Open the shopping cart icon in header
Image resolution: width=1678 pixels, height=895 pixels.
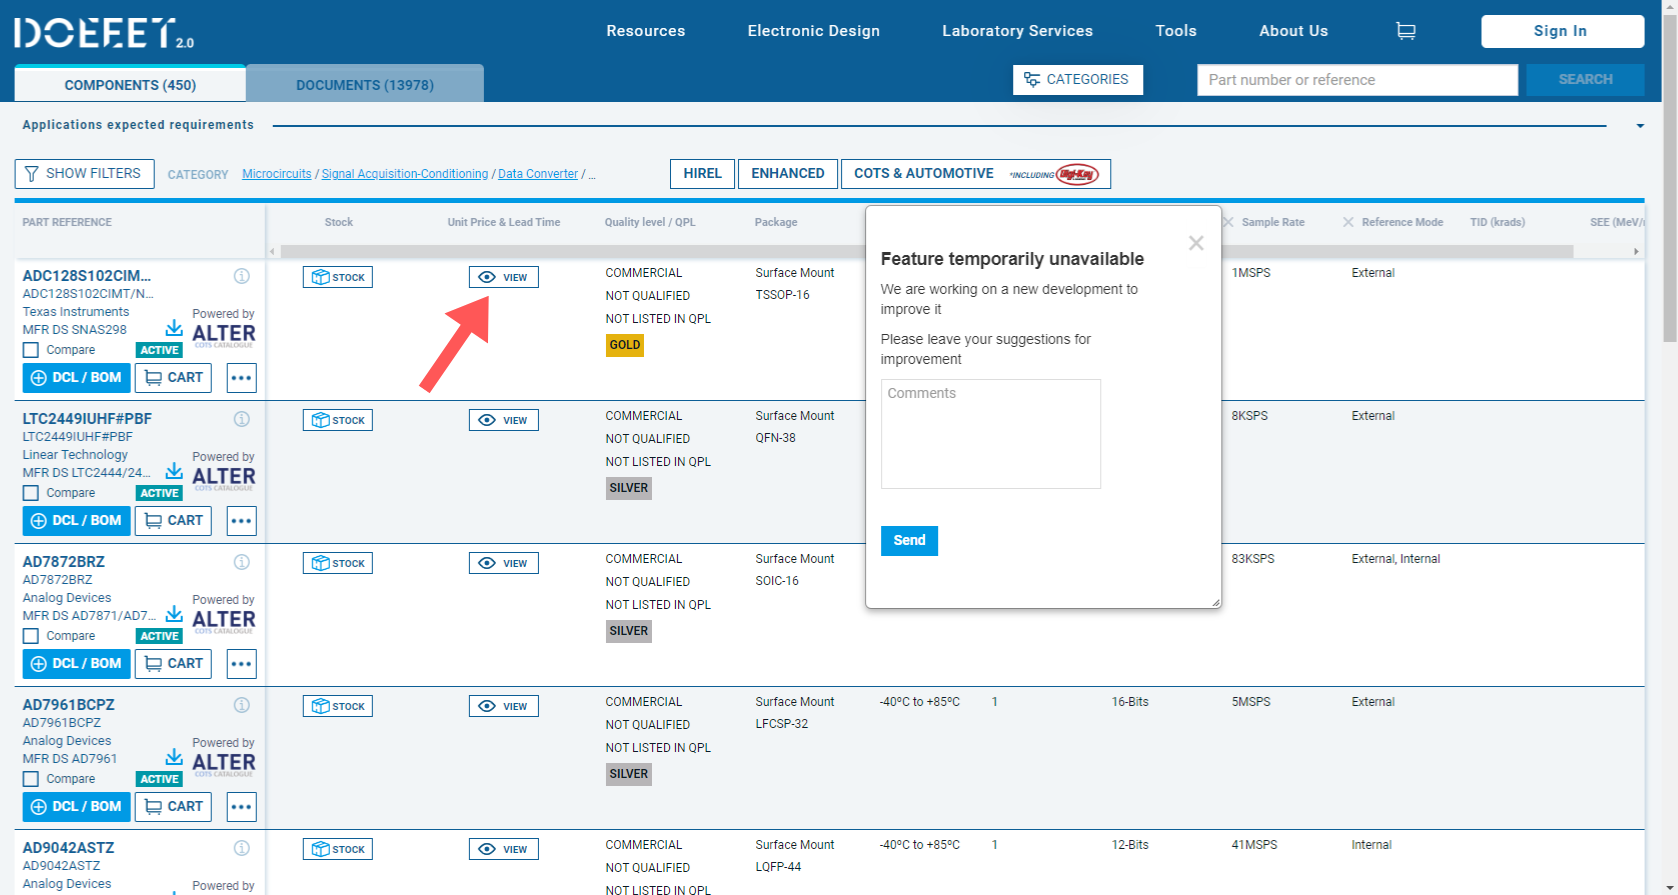[x=1405, y=31]
